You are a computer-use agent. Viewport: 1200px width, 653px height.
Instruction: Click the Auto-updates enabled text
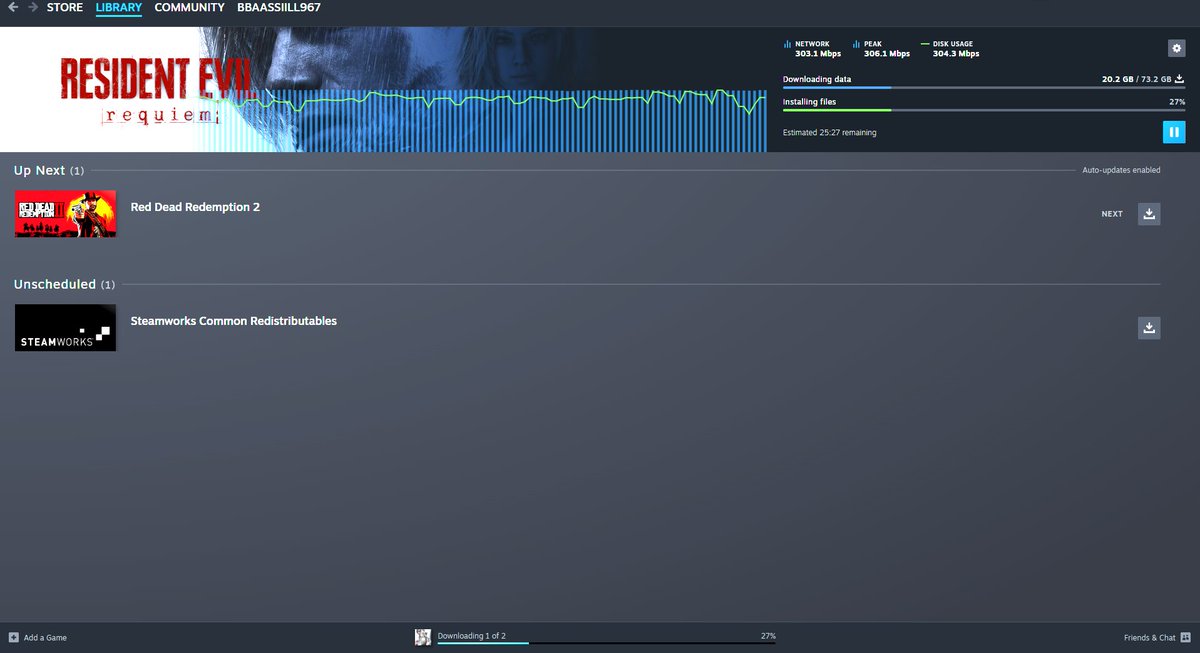click(x=1121, y=170)
